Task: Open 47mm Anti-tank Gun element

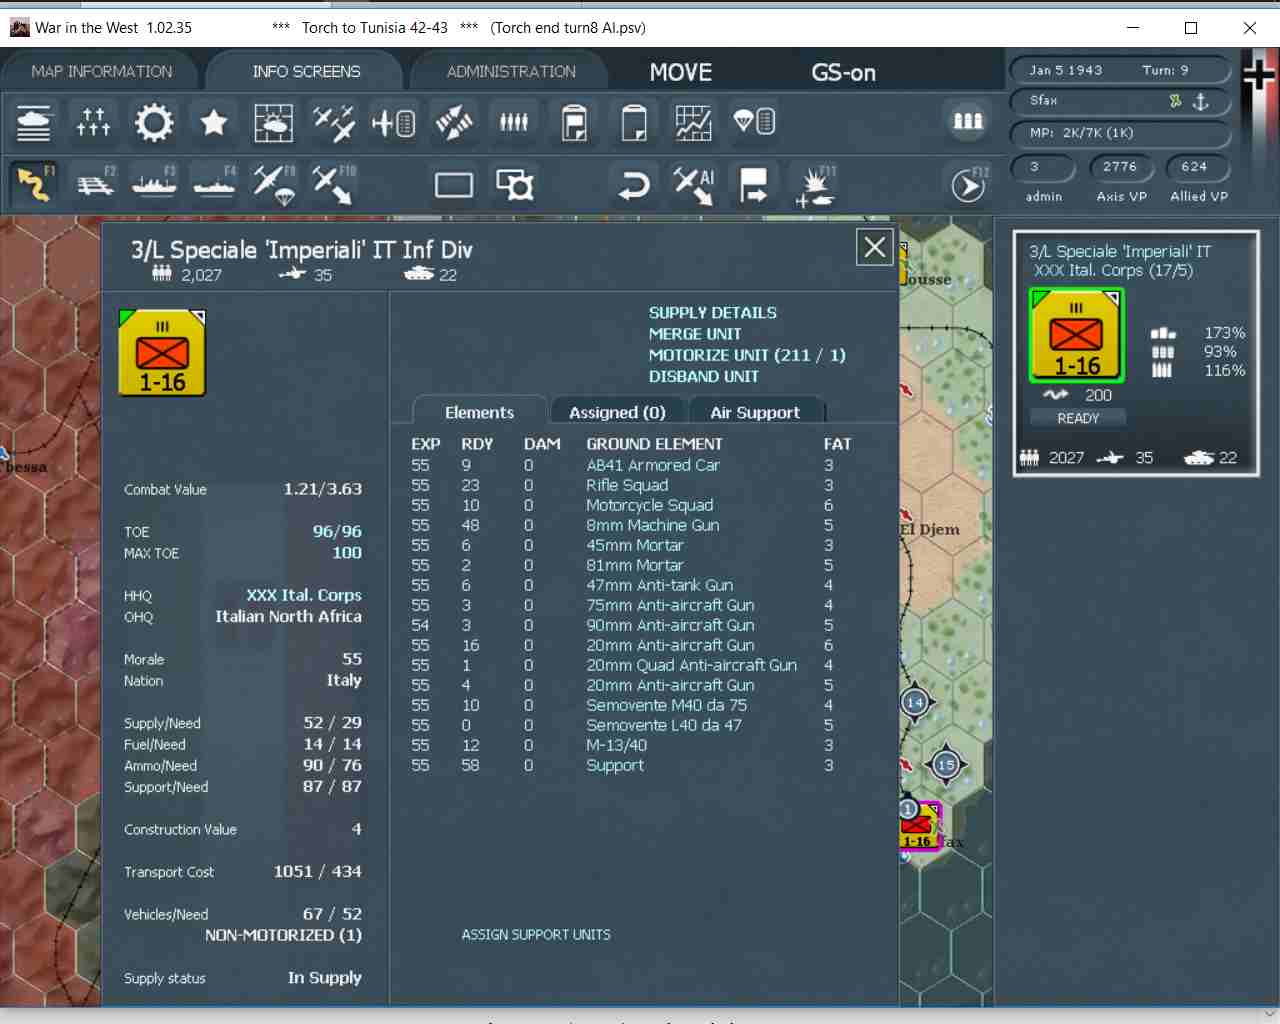Action: (660, 585)
